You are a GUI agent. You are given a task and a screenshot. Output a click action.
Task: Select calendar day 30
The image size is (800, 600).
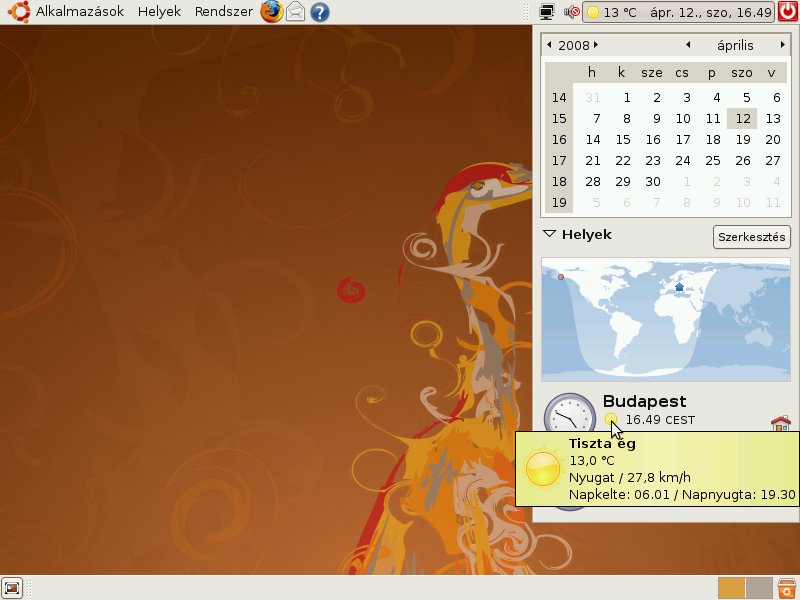[x=653, y=181]
